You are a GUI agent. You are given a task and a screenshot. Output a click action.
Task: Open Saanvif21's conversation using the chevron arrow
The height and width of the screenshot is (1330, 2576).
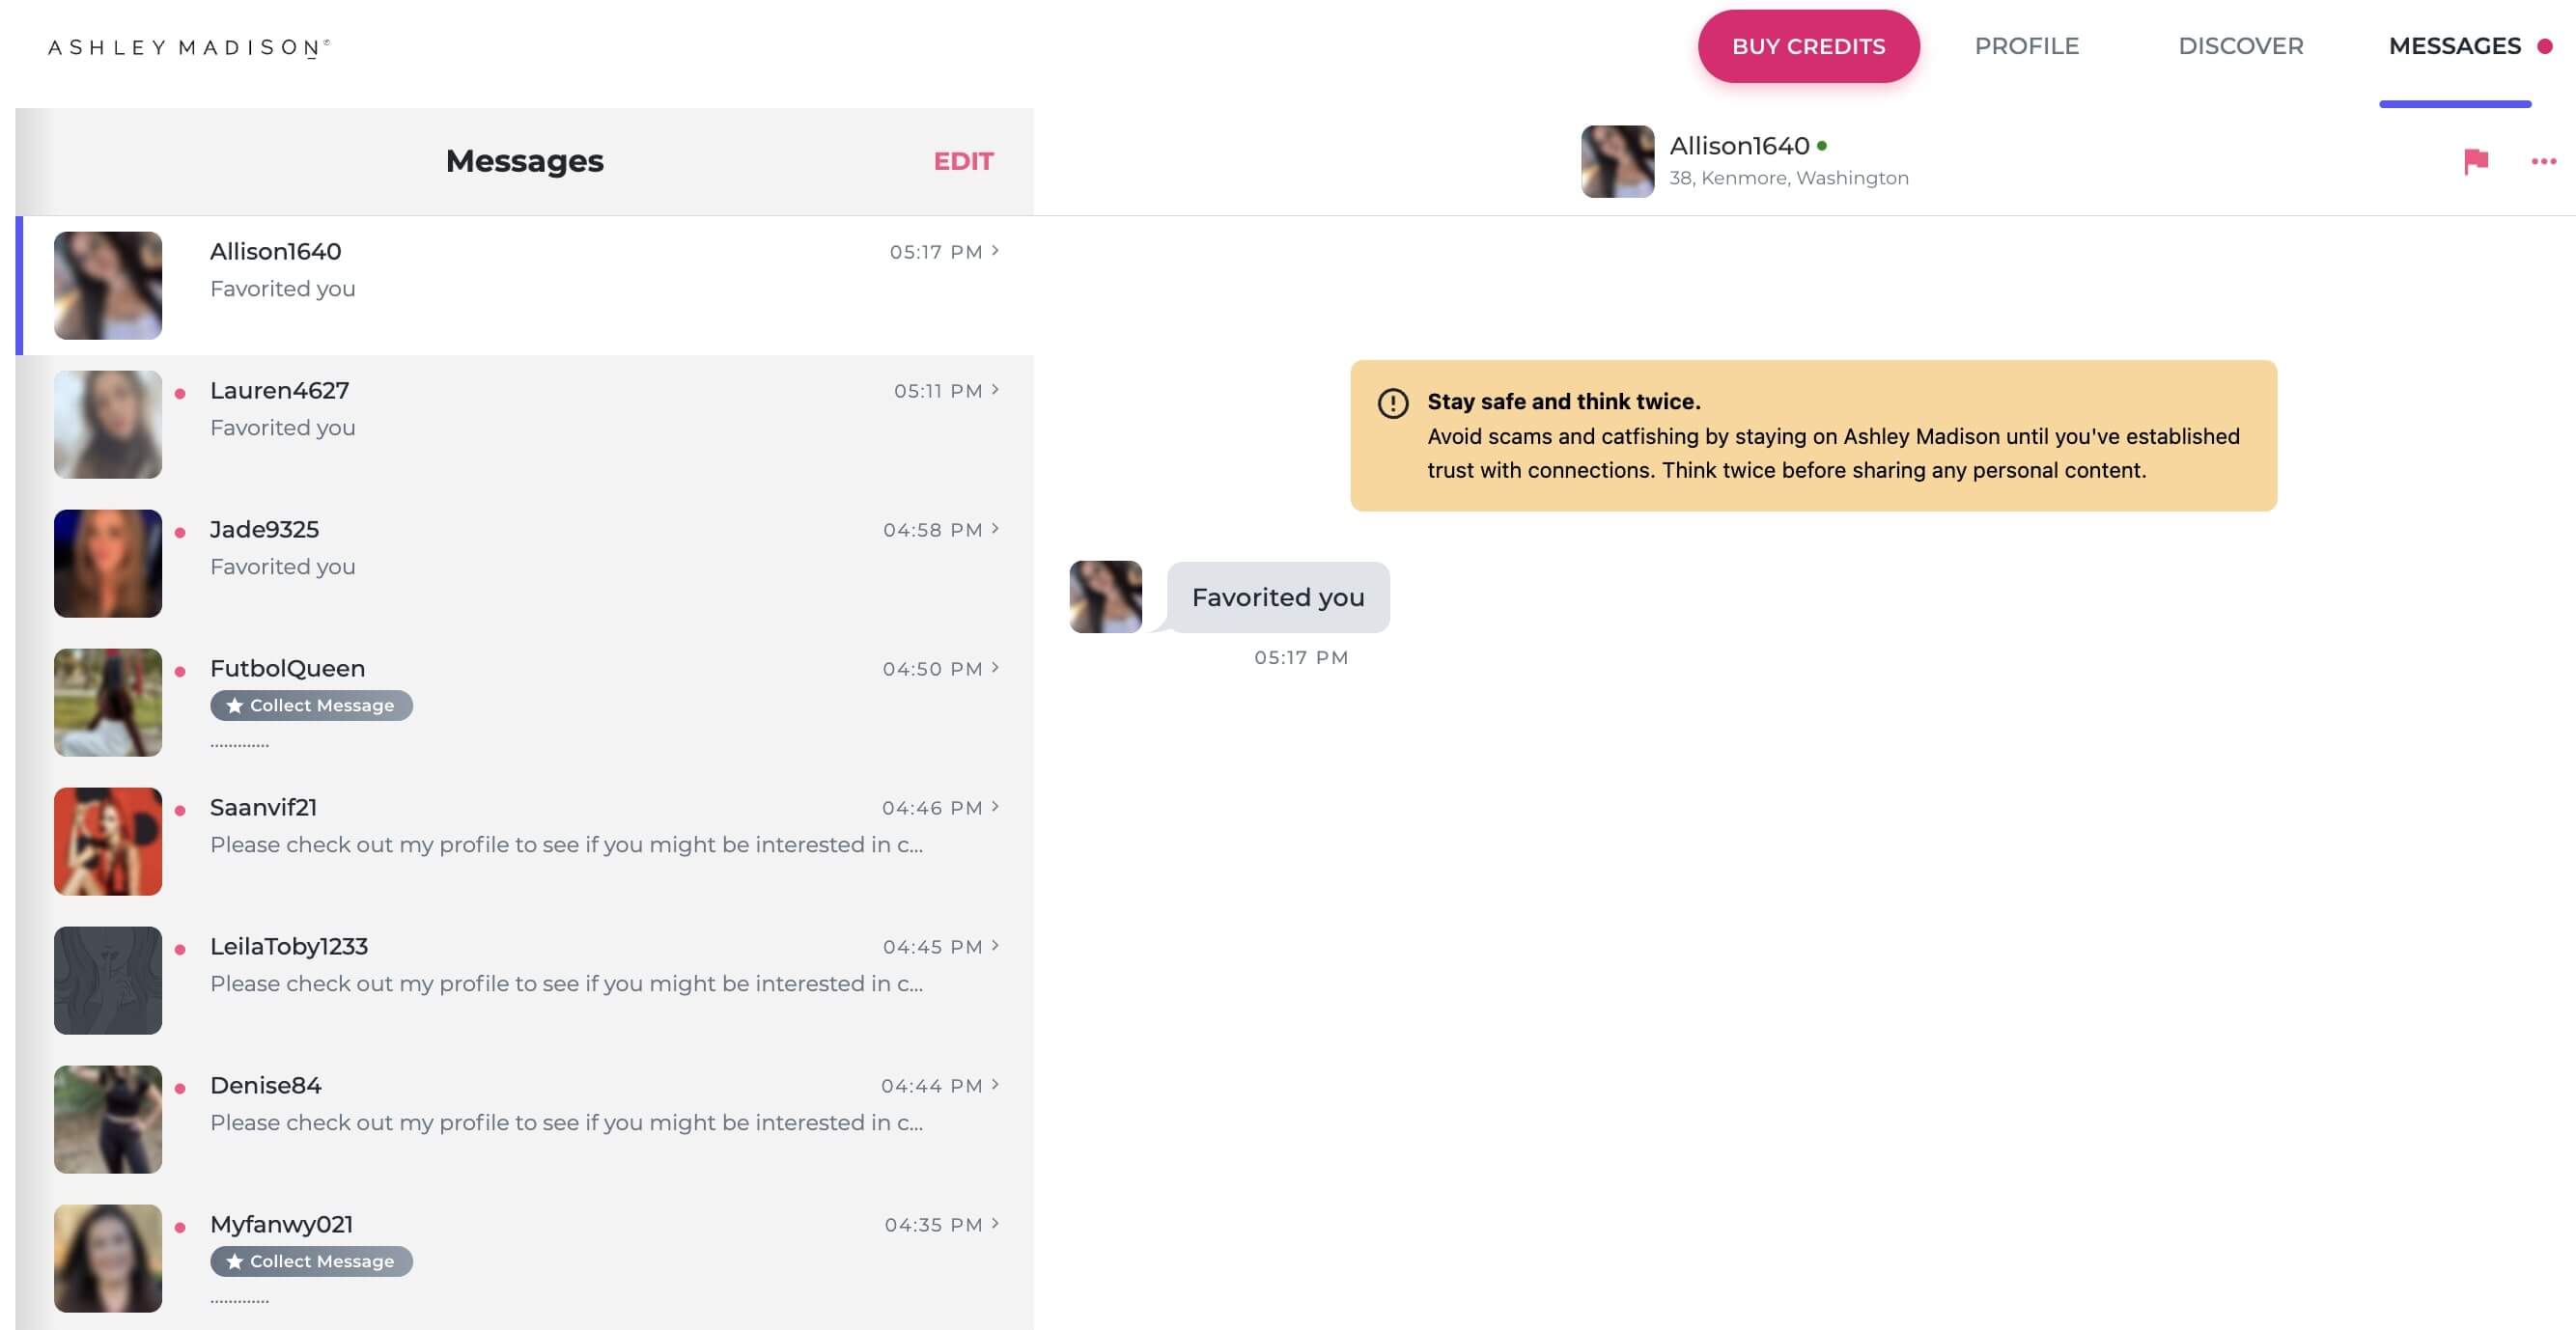pyautogui.click(x=995, y=806)
